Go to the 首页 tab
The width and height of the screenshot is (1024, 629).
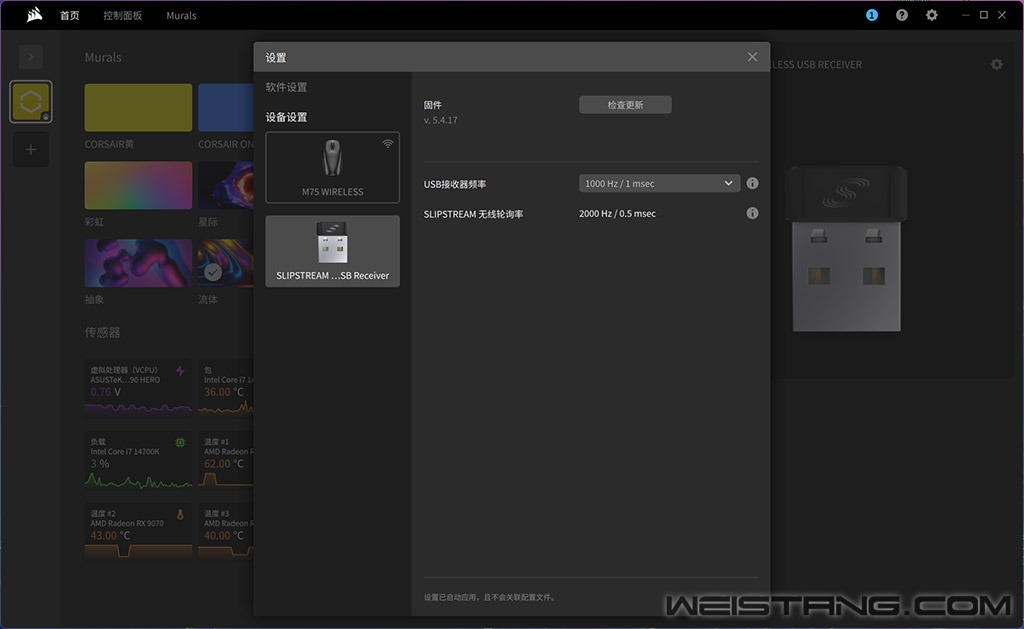tap(70, 15)
